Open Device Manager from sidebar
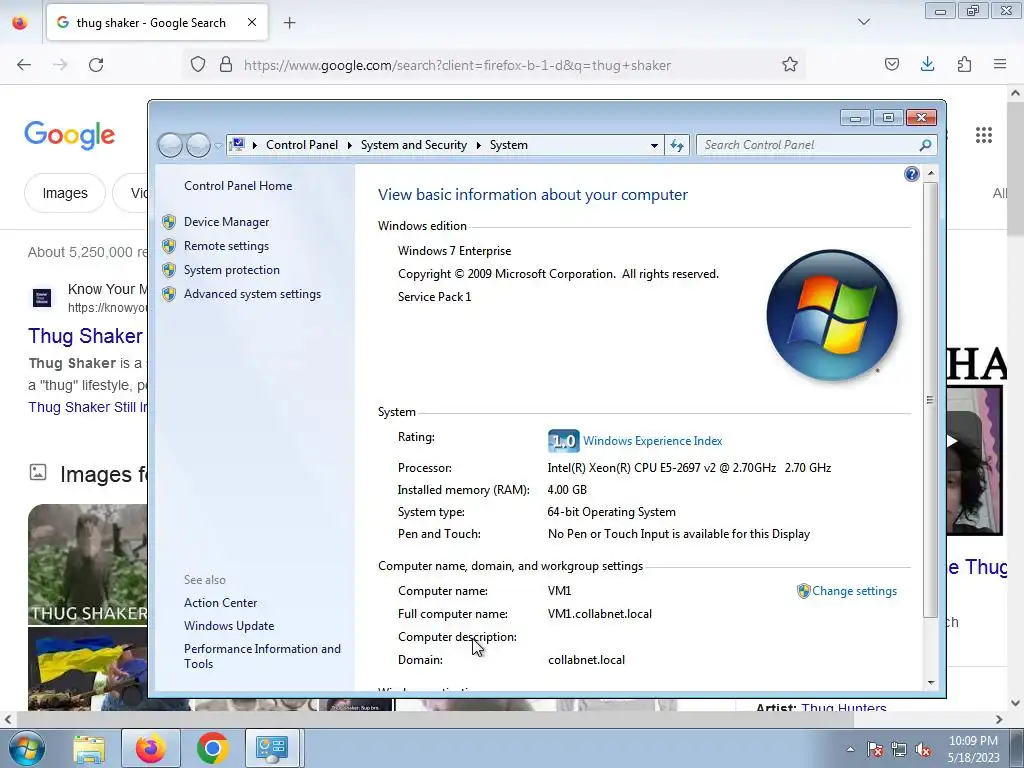 226,222
